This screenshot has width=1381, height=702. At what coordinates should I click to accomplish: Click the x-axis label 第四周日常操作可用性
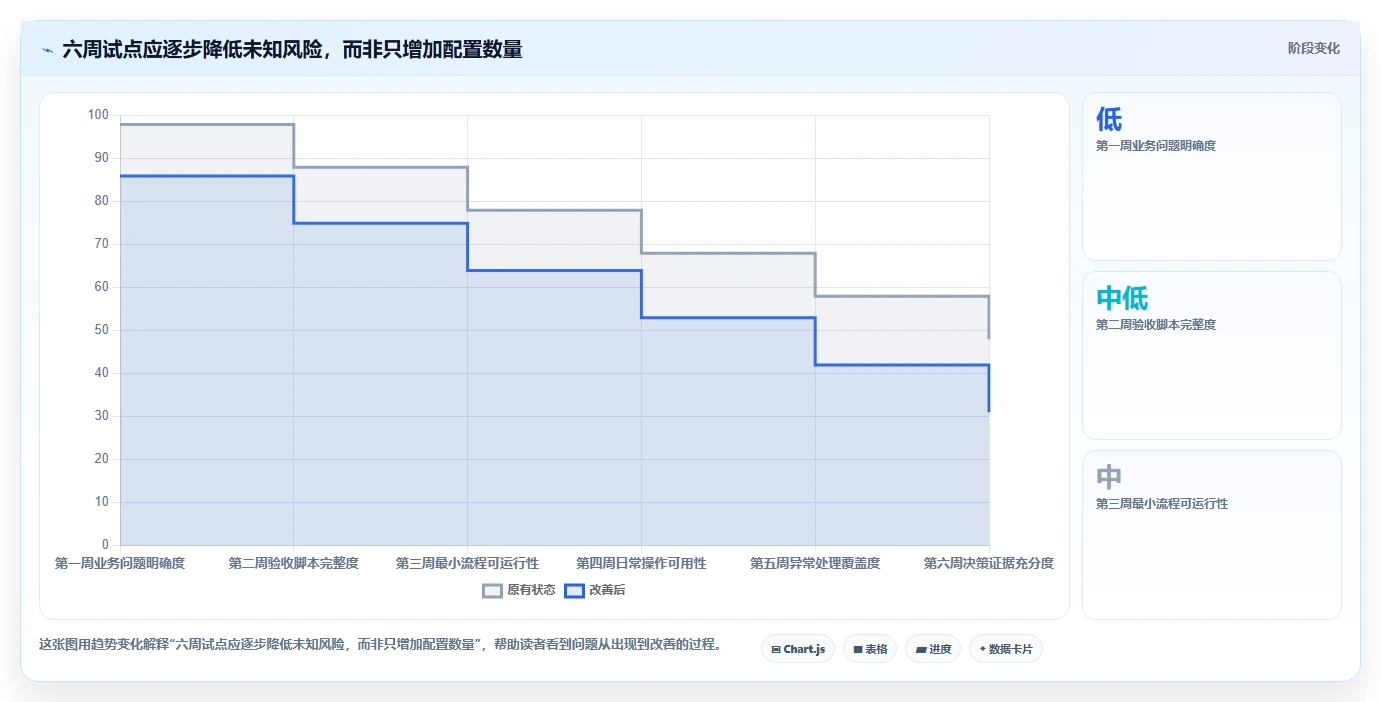641,563
